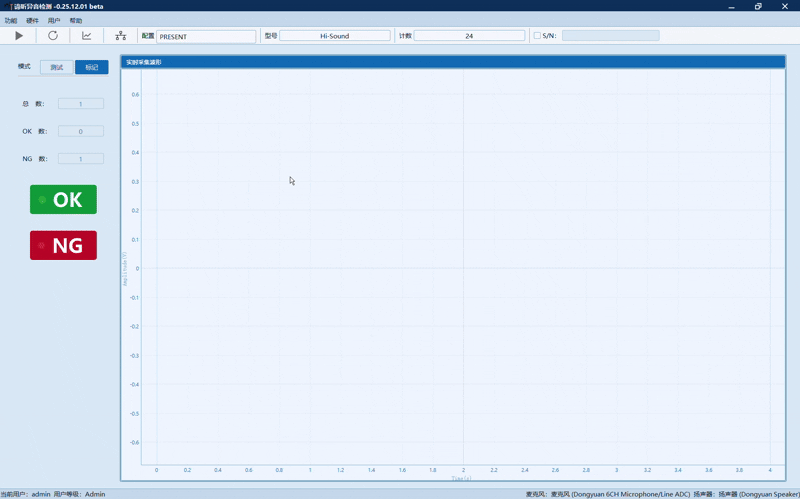Open the network topology toolbar icon
800x499 pixels.
point(120,36)
